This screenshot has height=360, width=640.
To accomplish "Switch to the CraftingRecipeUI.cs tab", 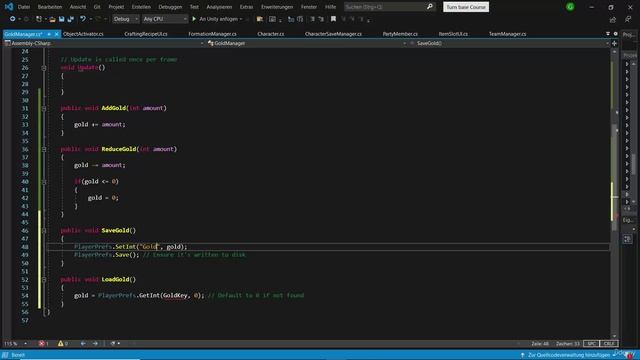I will point(146,34).
